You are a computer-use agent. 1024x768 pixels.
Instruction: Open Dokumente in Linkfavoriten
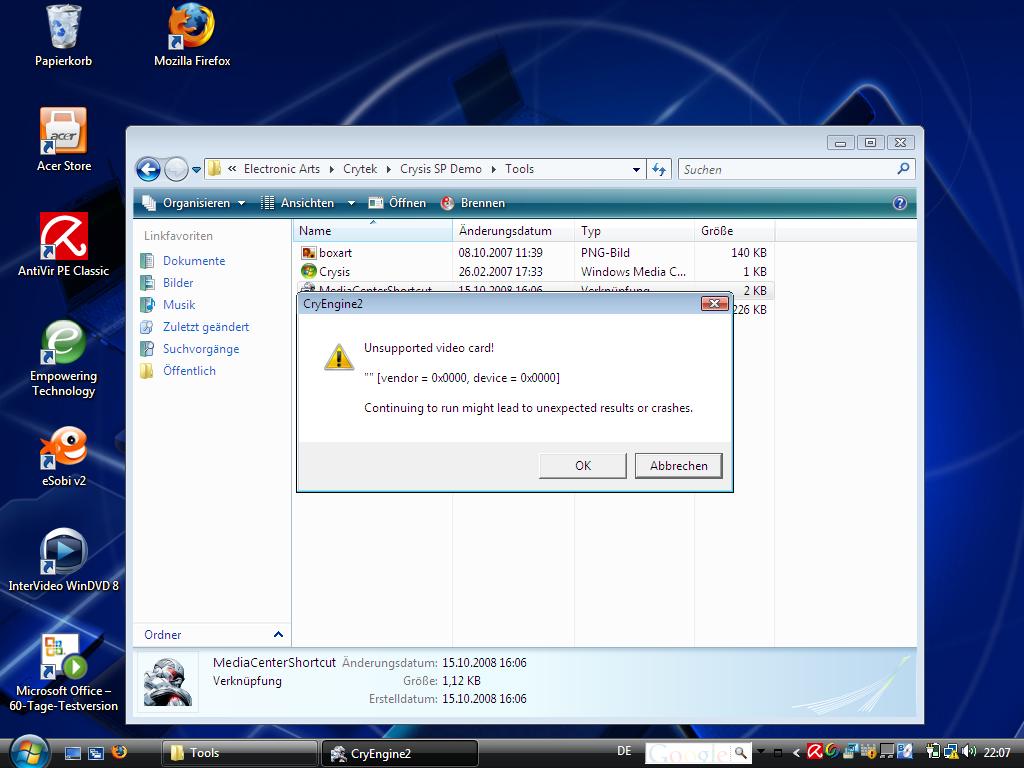(x=184, y=261)
